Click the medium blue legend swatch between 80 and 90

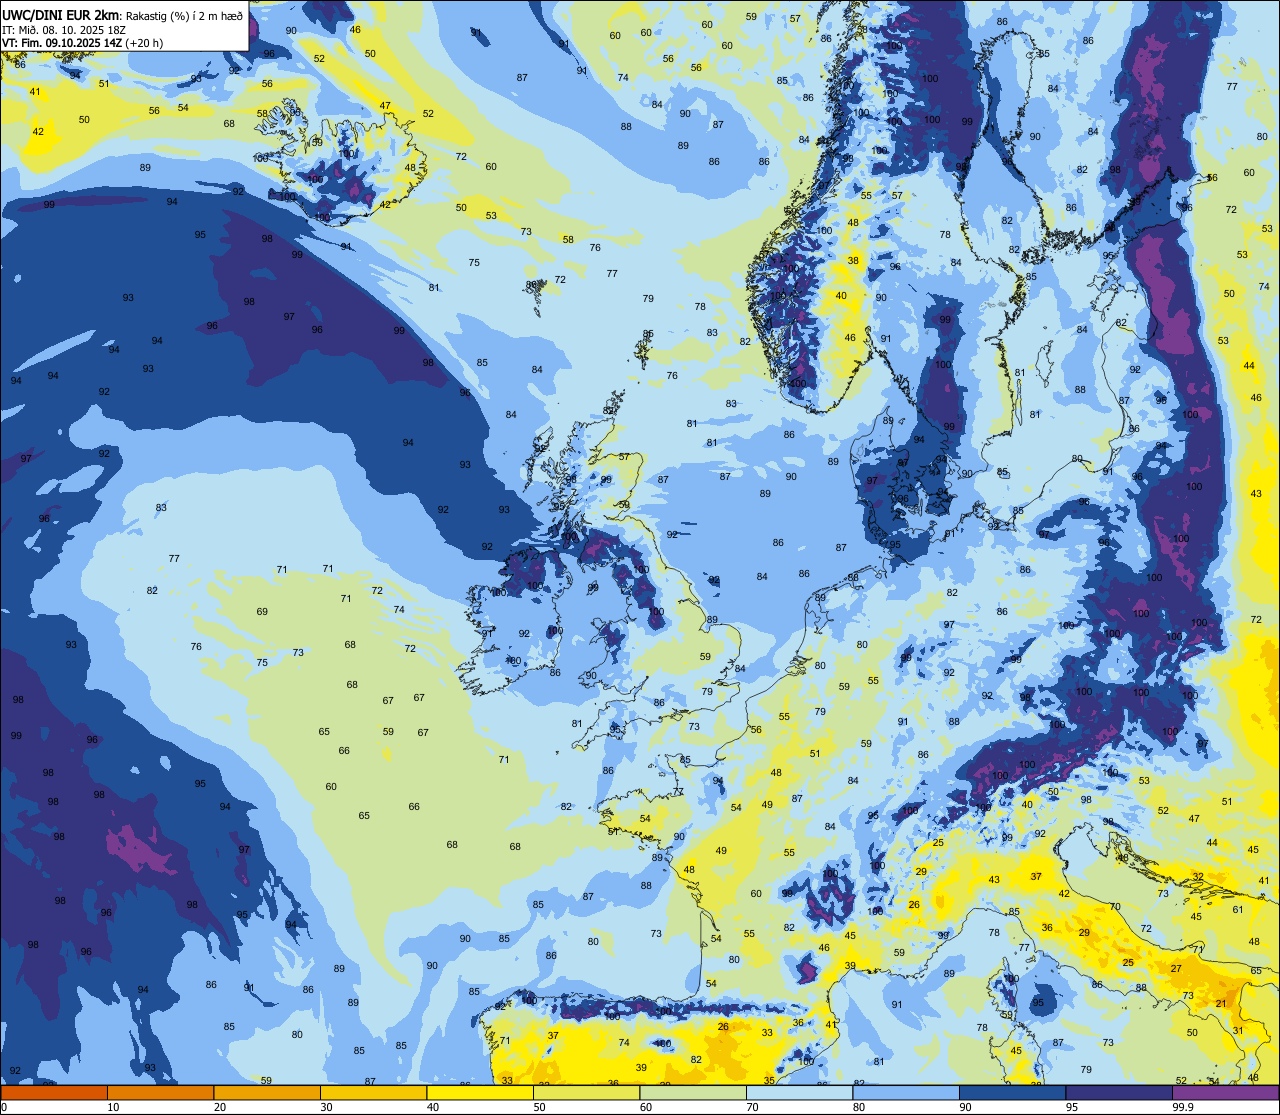tap(906, 1092)
